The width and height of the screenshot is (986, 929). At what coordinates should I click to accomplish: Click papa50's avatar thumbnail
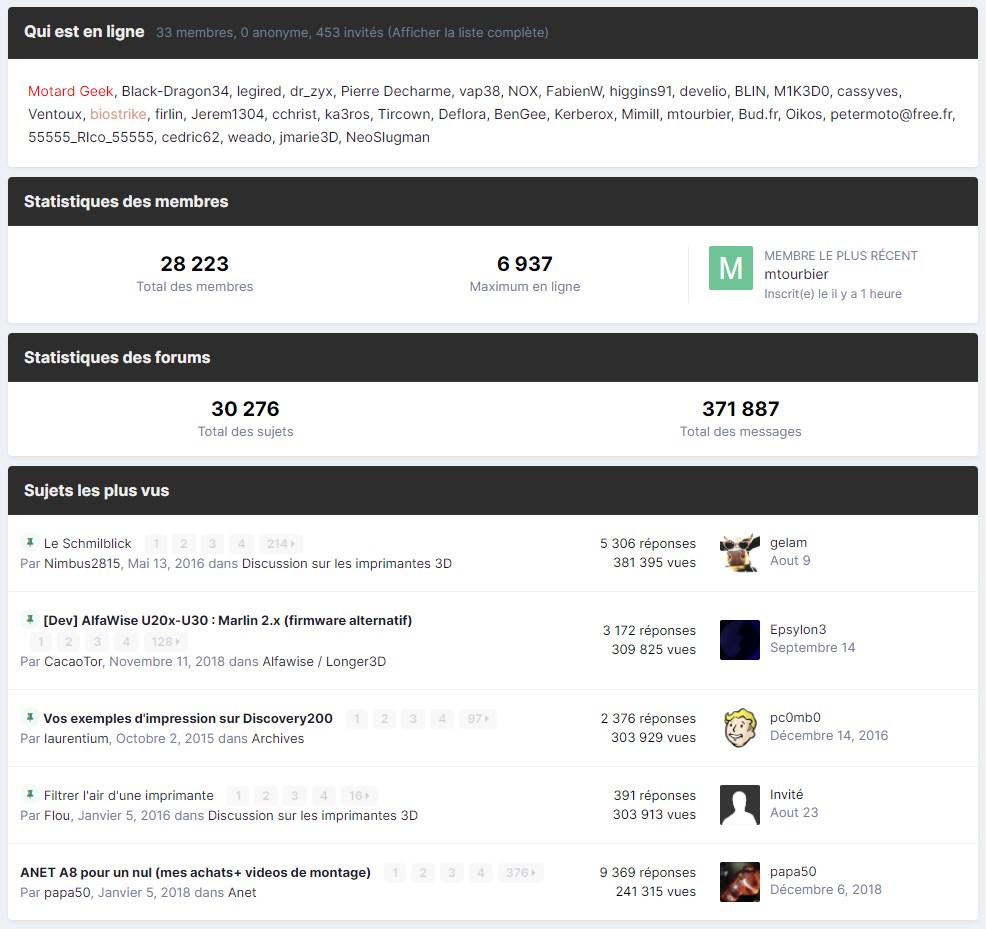[x=740, y=881]
